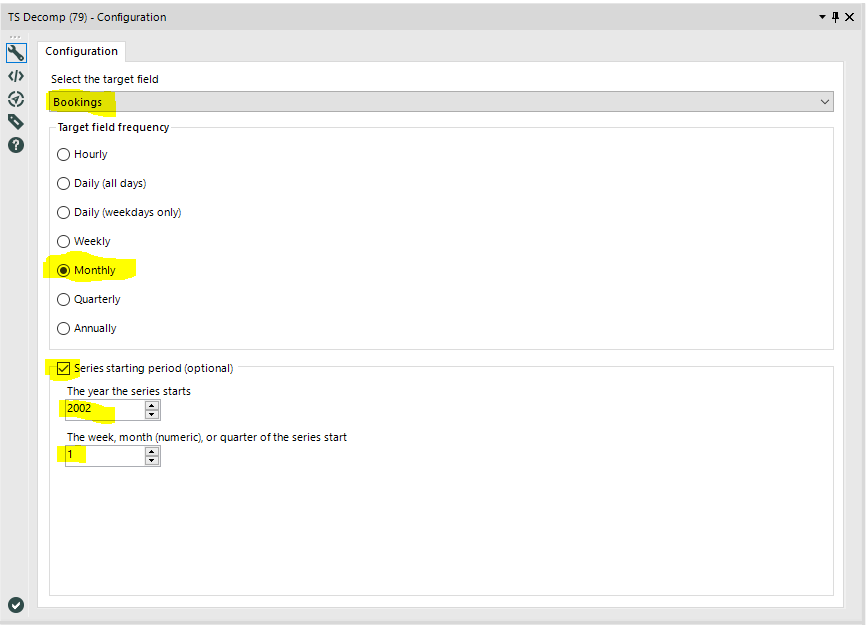Viewport: 866px width, 625px height.
Task: Select the Quarterly frequency radio button
Action: (x=62, y=298)
